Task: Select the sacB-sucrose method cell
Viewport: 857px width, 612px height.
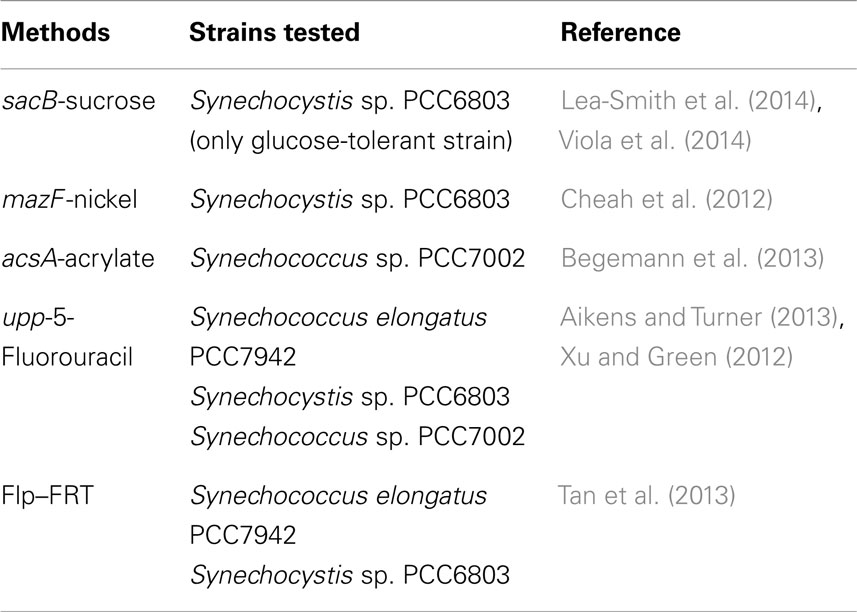Action: pyautogui.click(x=78, y=101)
